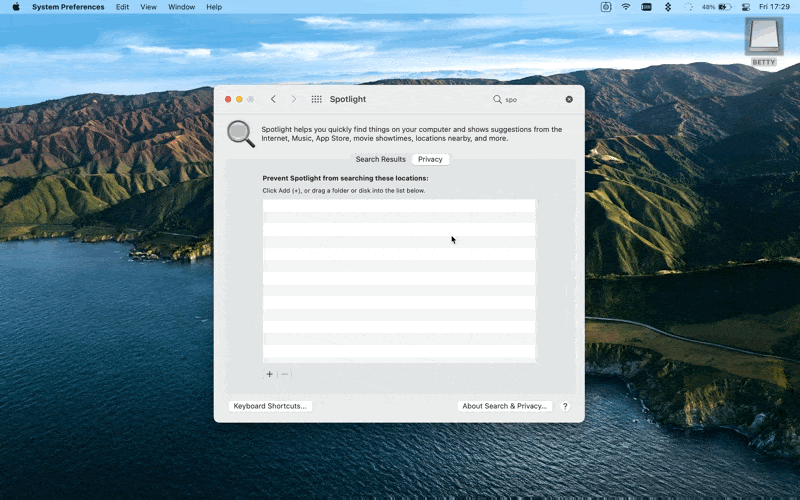Image resolution: width=800 pixels, height=500 pixels.
Task: Open the Bluetooth status menu
Action: [667, 7]
